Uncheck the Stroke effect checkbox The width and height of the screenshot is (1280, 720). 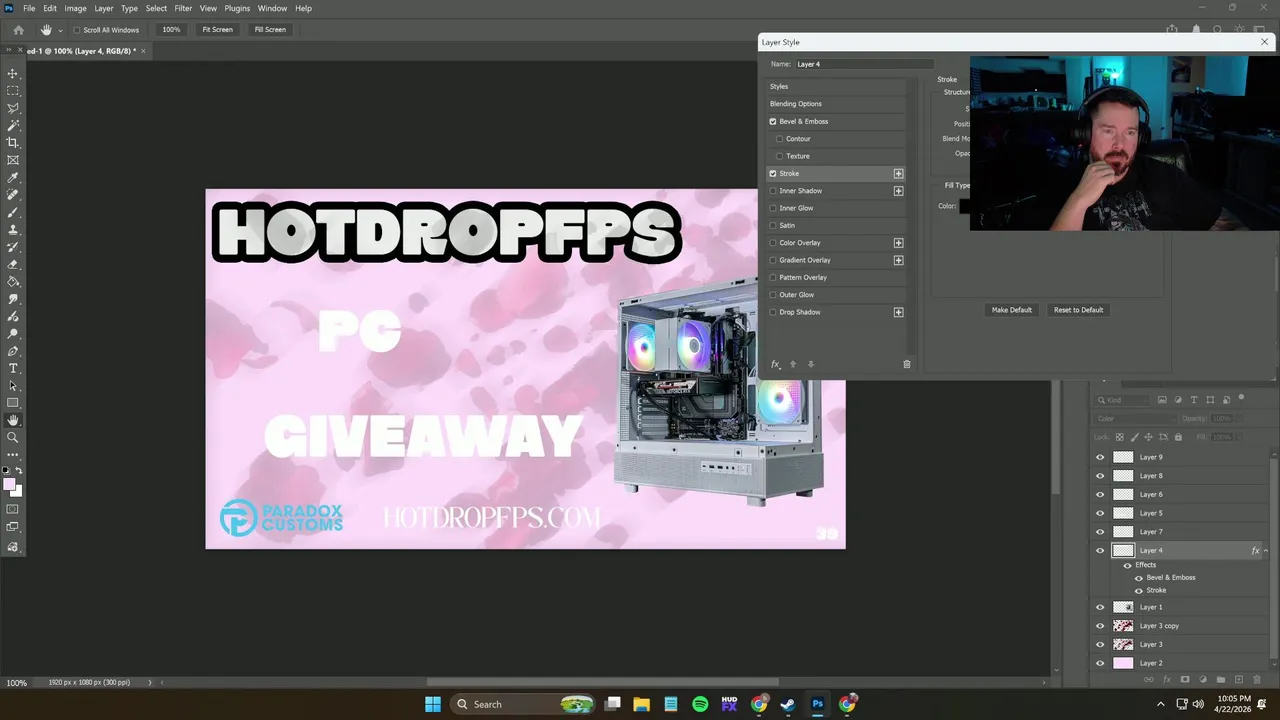[773, 173]
